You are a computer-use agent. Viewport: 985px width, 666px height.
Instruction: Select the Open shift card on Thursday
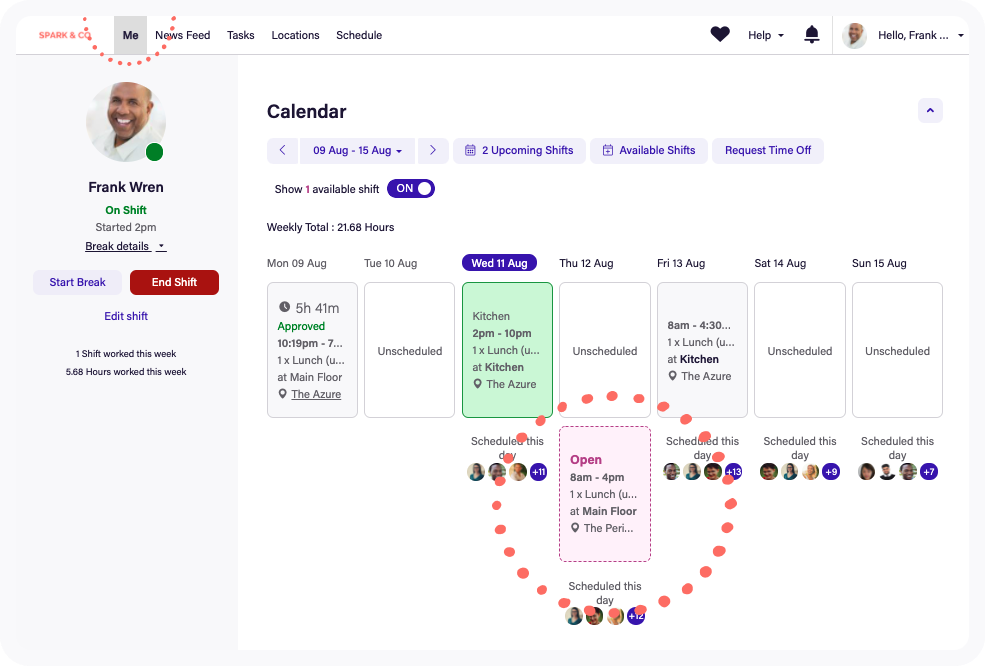605,494
